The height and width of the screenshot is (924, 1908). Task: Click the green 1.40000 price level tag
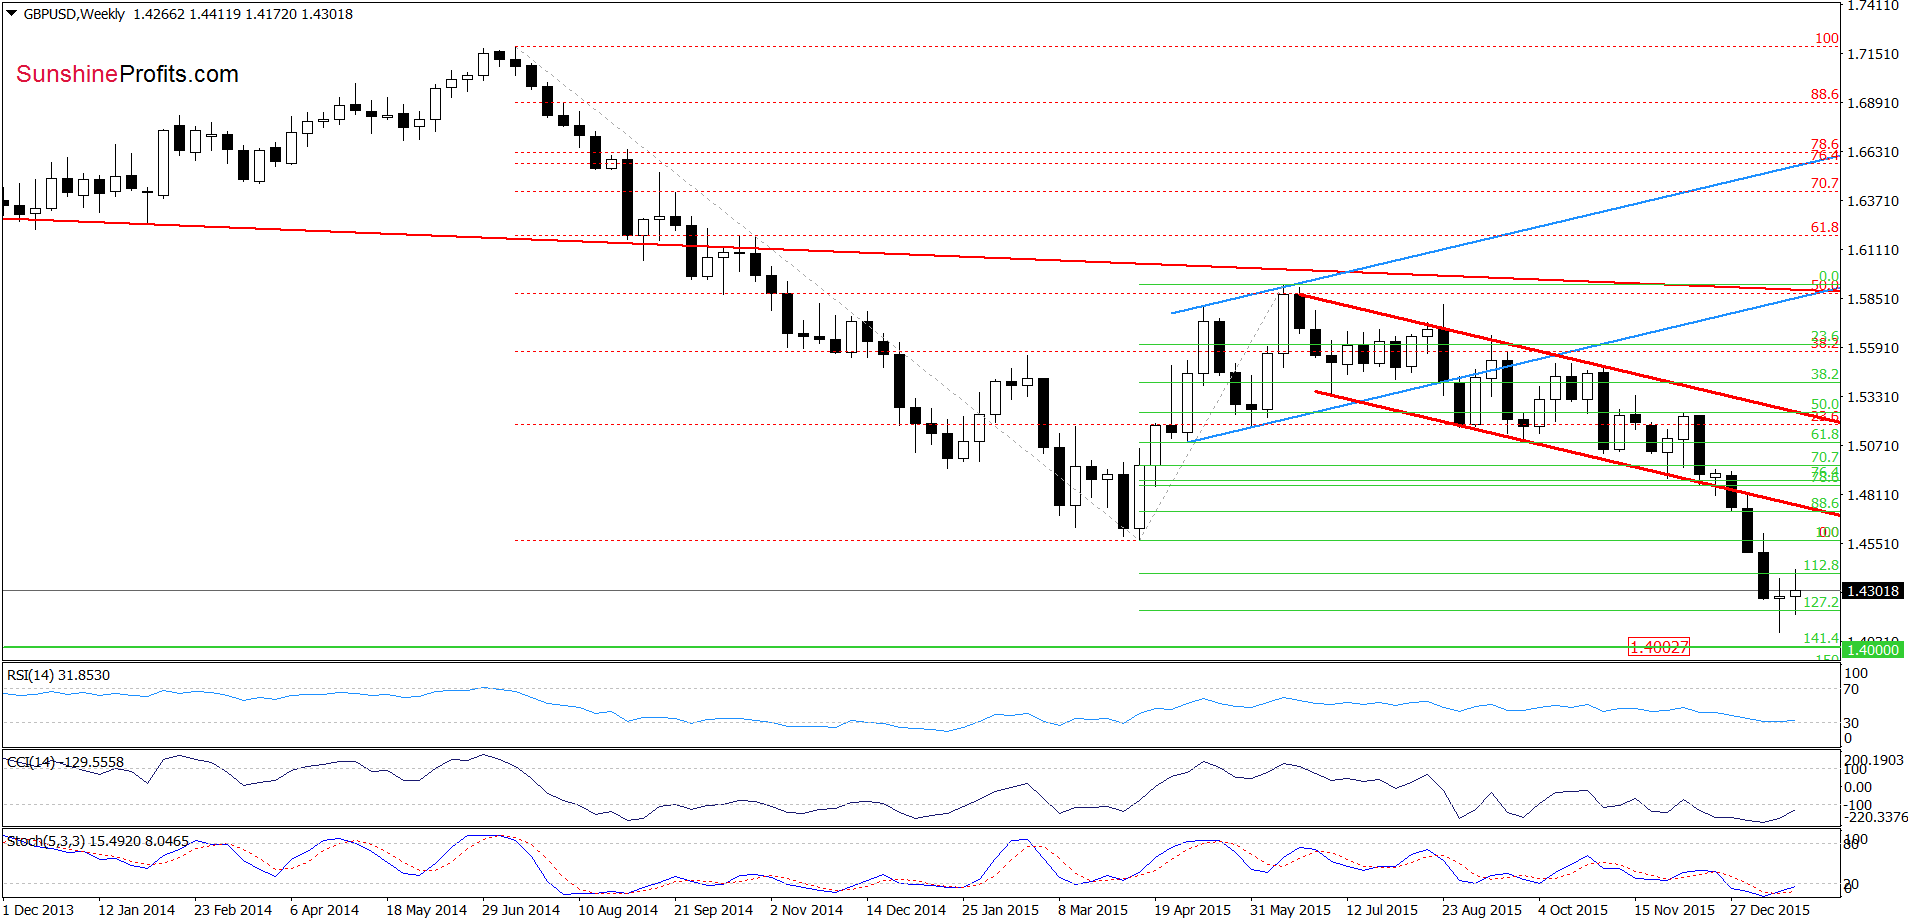pyautogui.click(x=1872, y=650)
